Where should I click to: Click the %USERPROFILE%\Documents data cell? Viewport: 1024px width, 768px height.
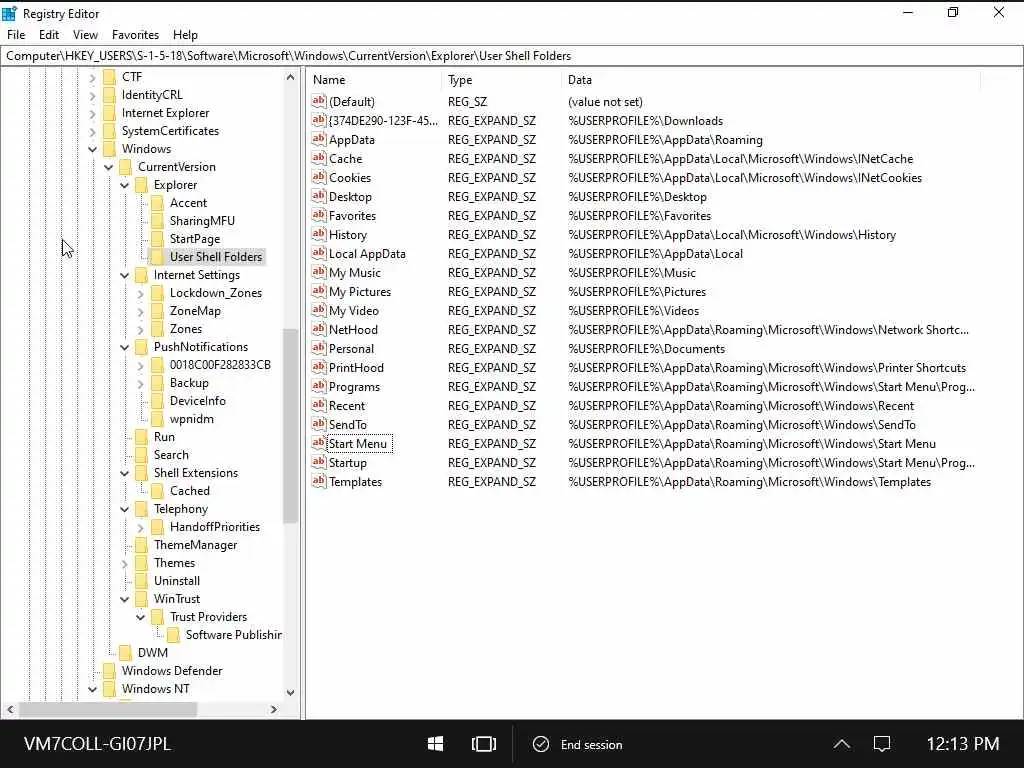pos(646,348)
